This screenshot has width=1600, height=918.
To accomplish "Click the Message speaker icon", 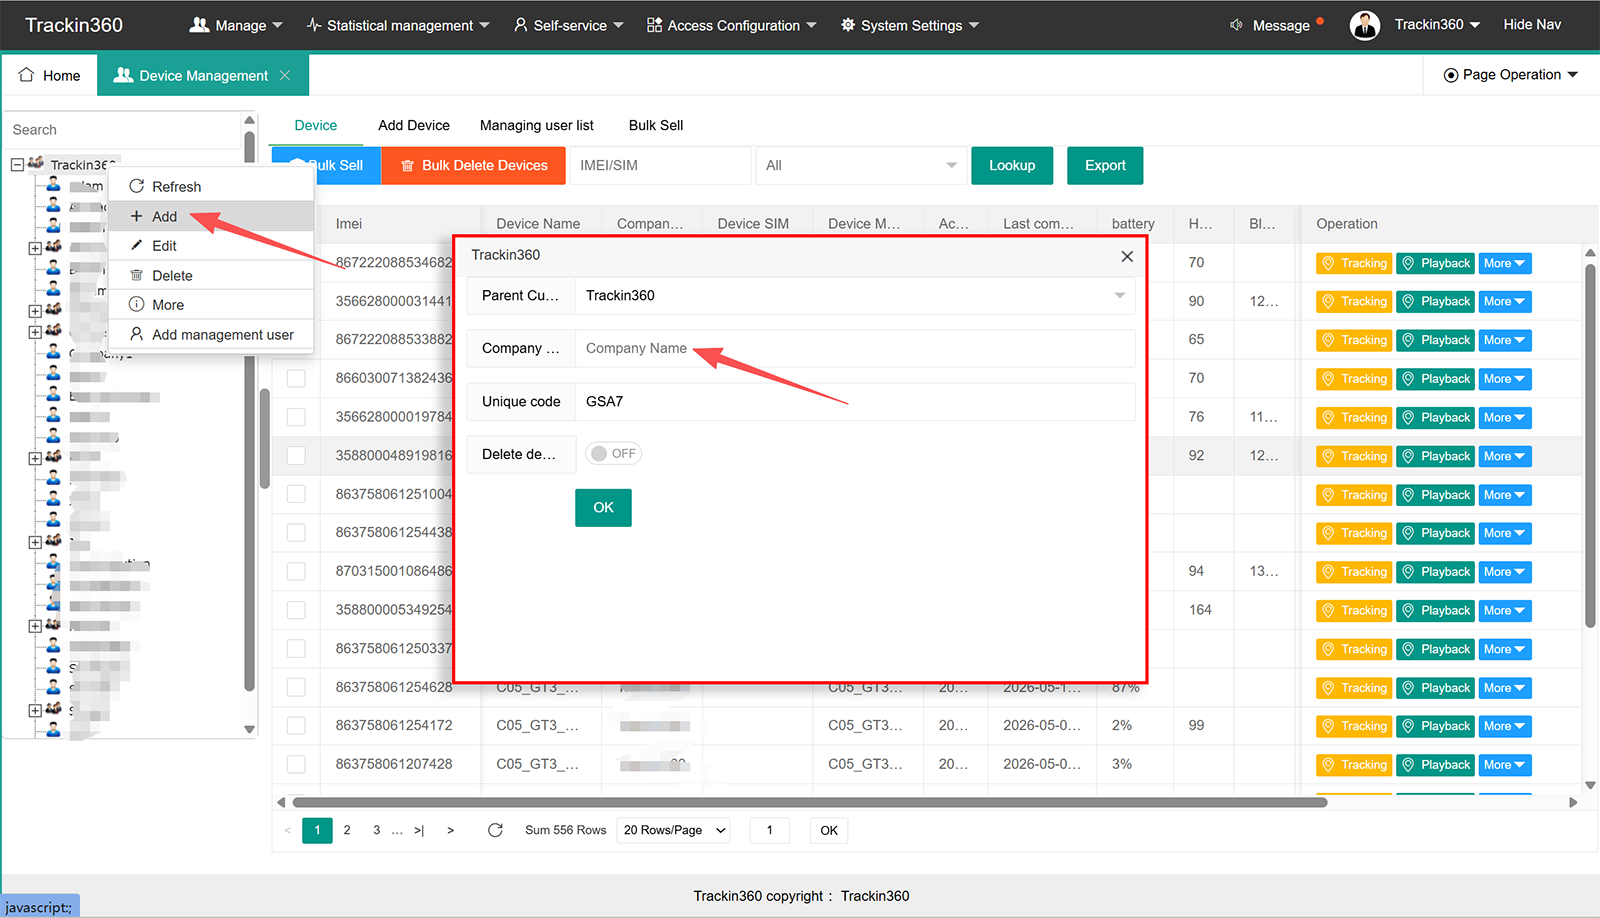I will [1236, 25].
